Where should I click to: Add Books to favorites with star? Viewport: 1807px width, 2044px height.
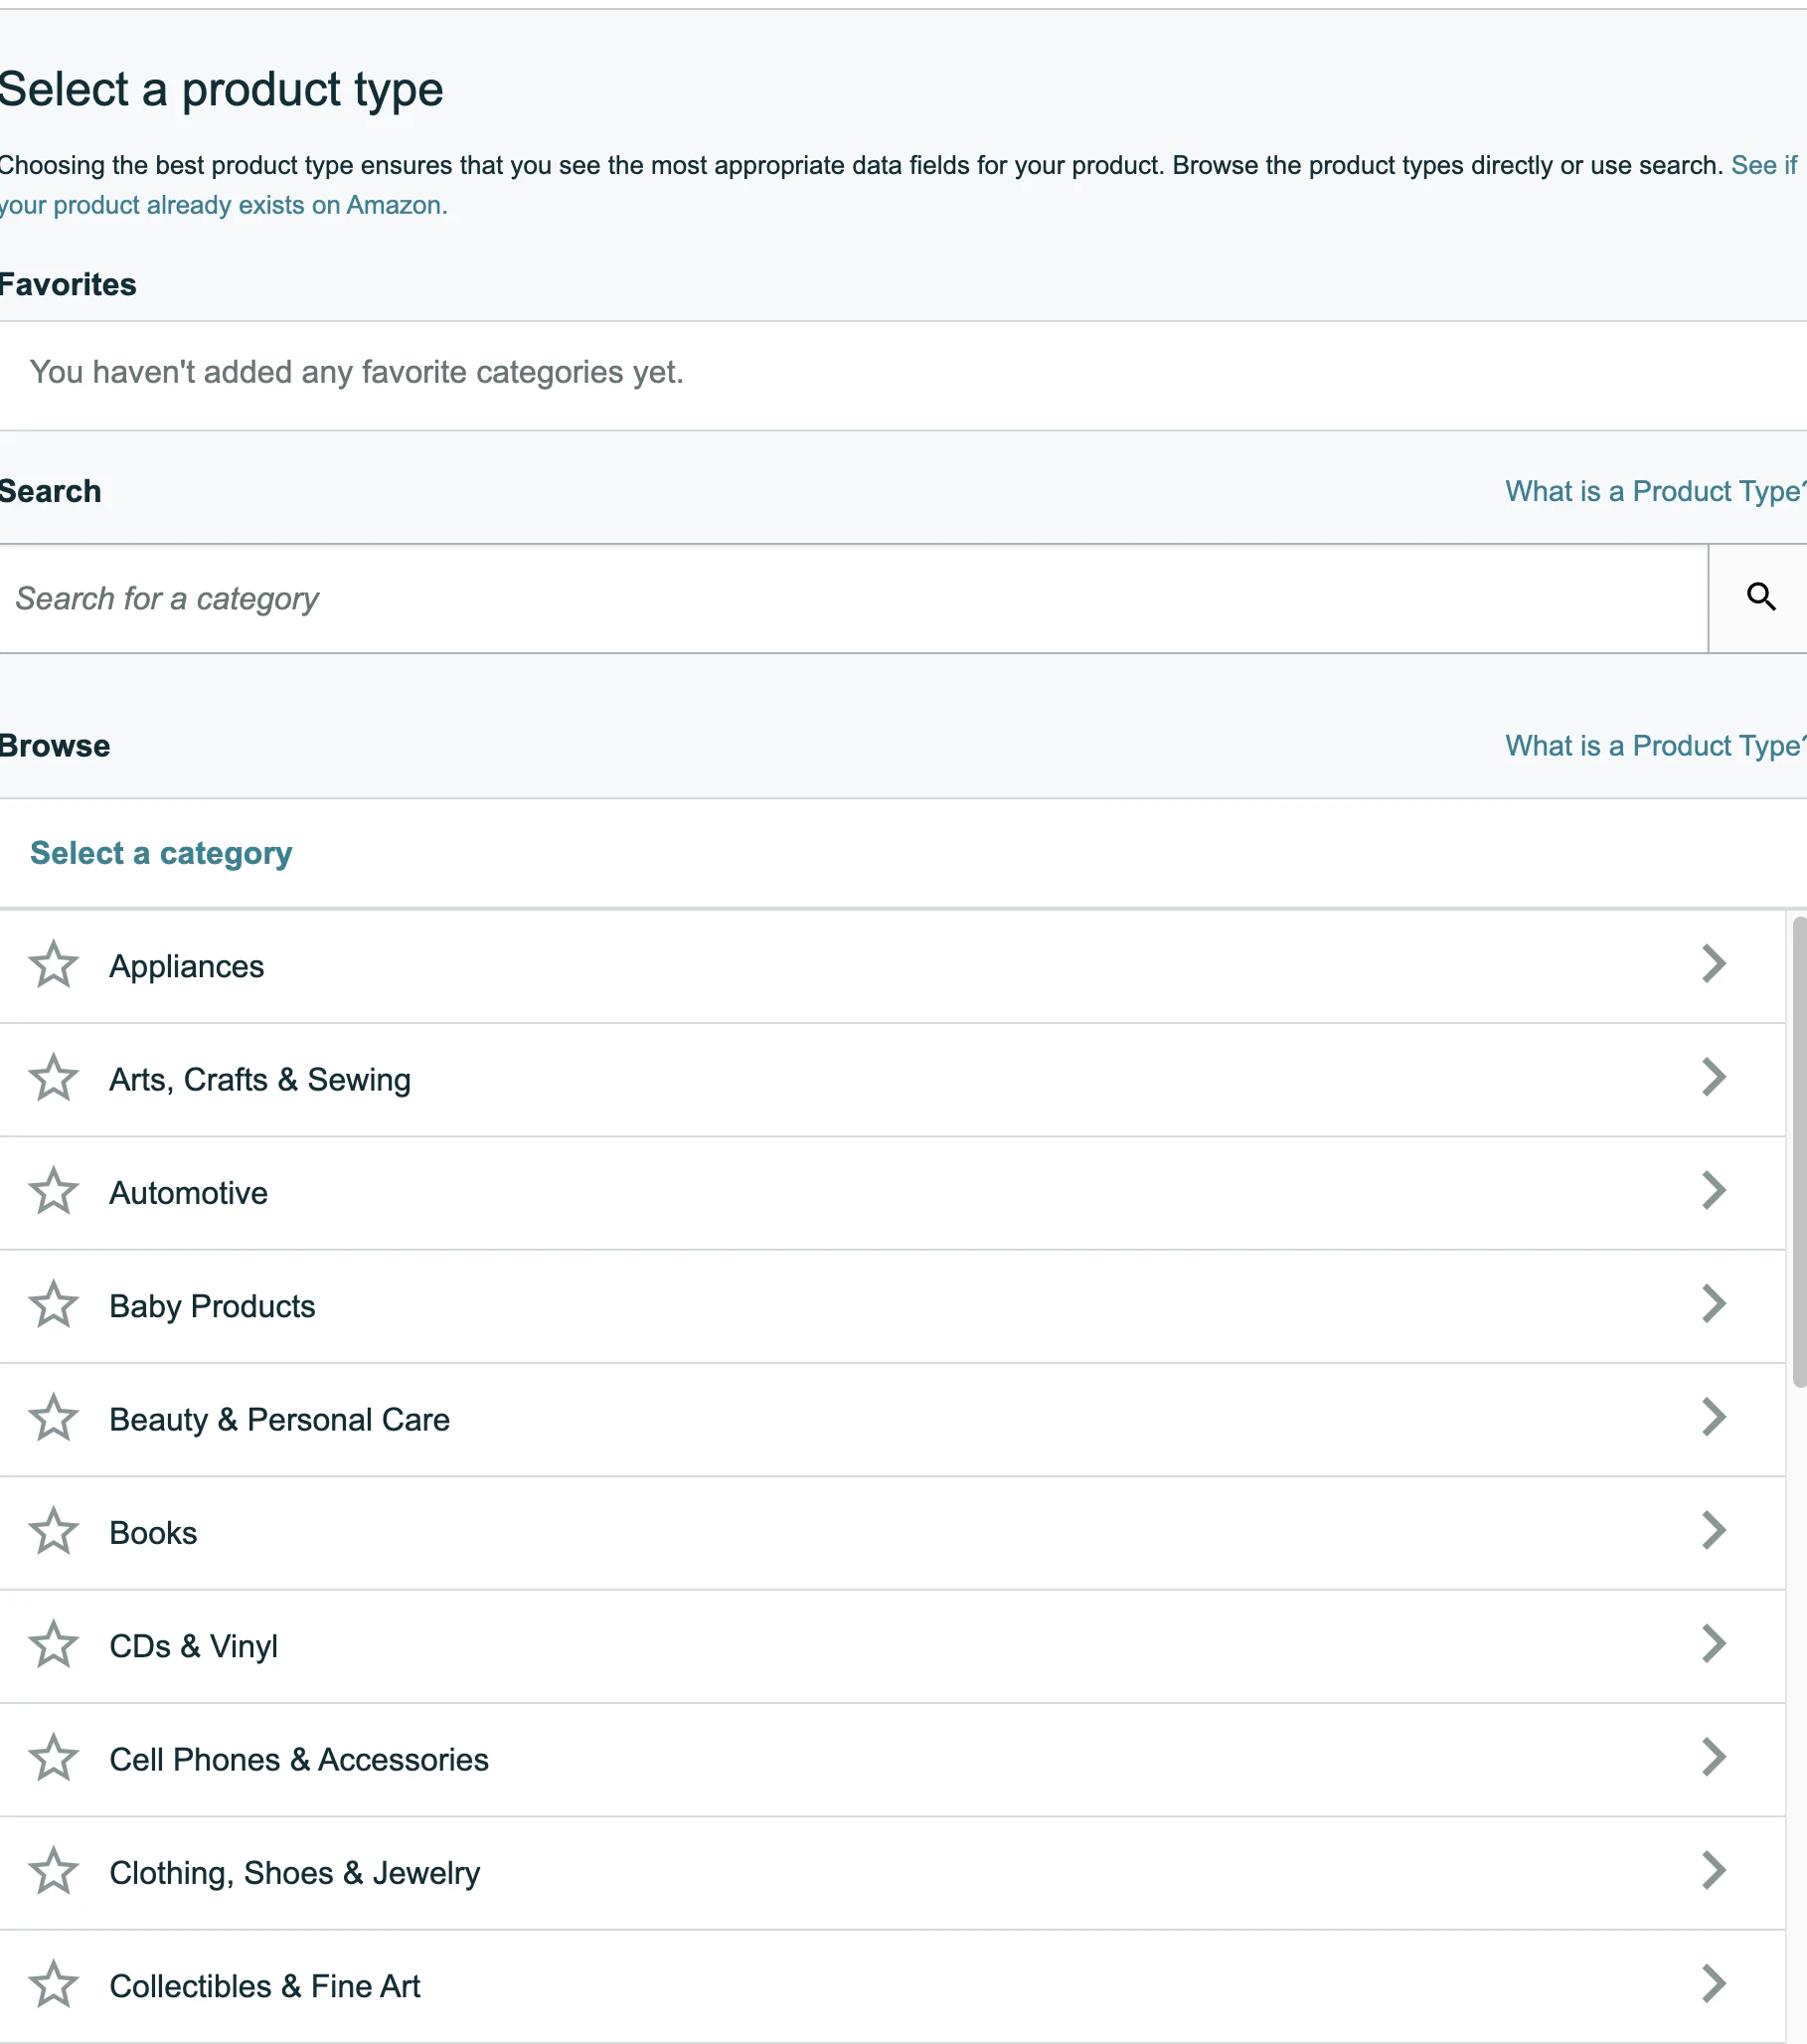tap(53, 1532)
